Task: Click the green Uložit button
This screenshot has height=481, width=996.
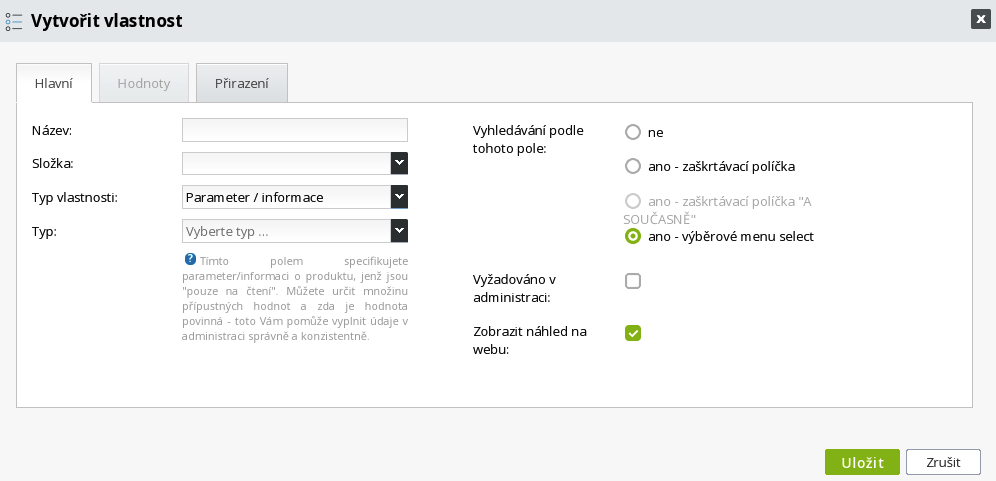Action: (x=863, y=463)
